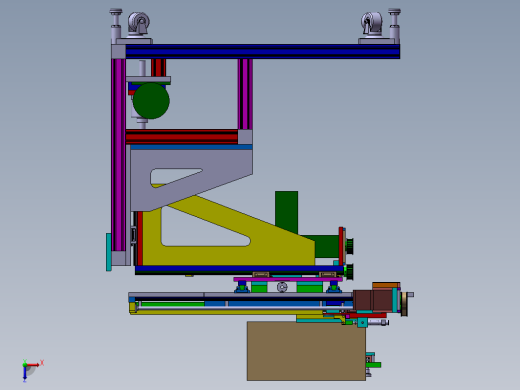
Task: Select the left caster wheel on top
Action: tap(139, 23)
